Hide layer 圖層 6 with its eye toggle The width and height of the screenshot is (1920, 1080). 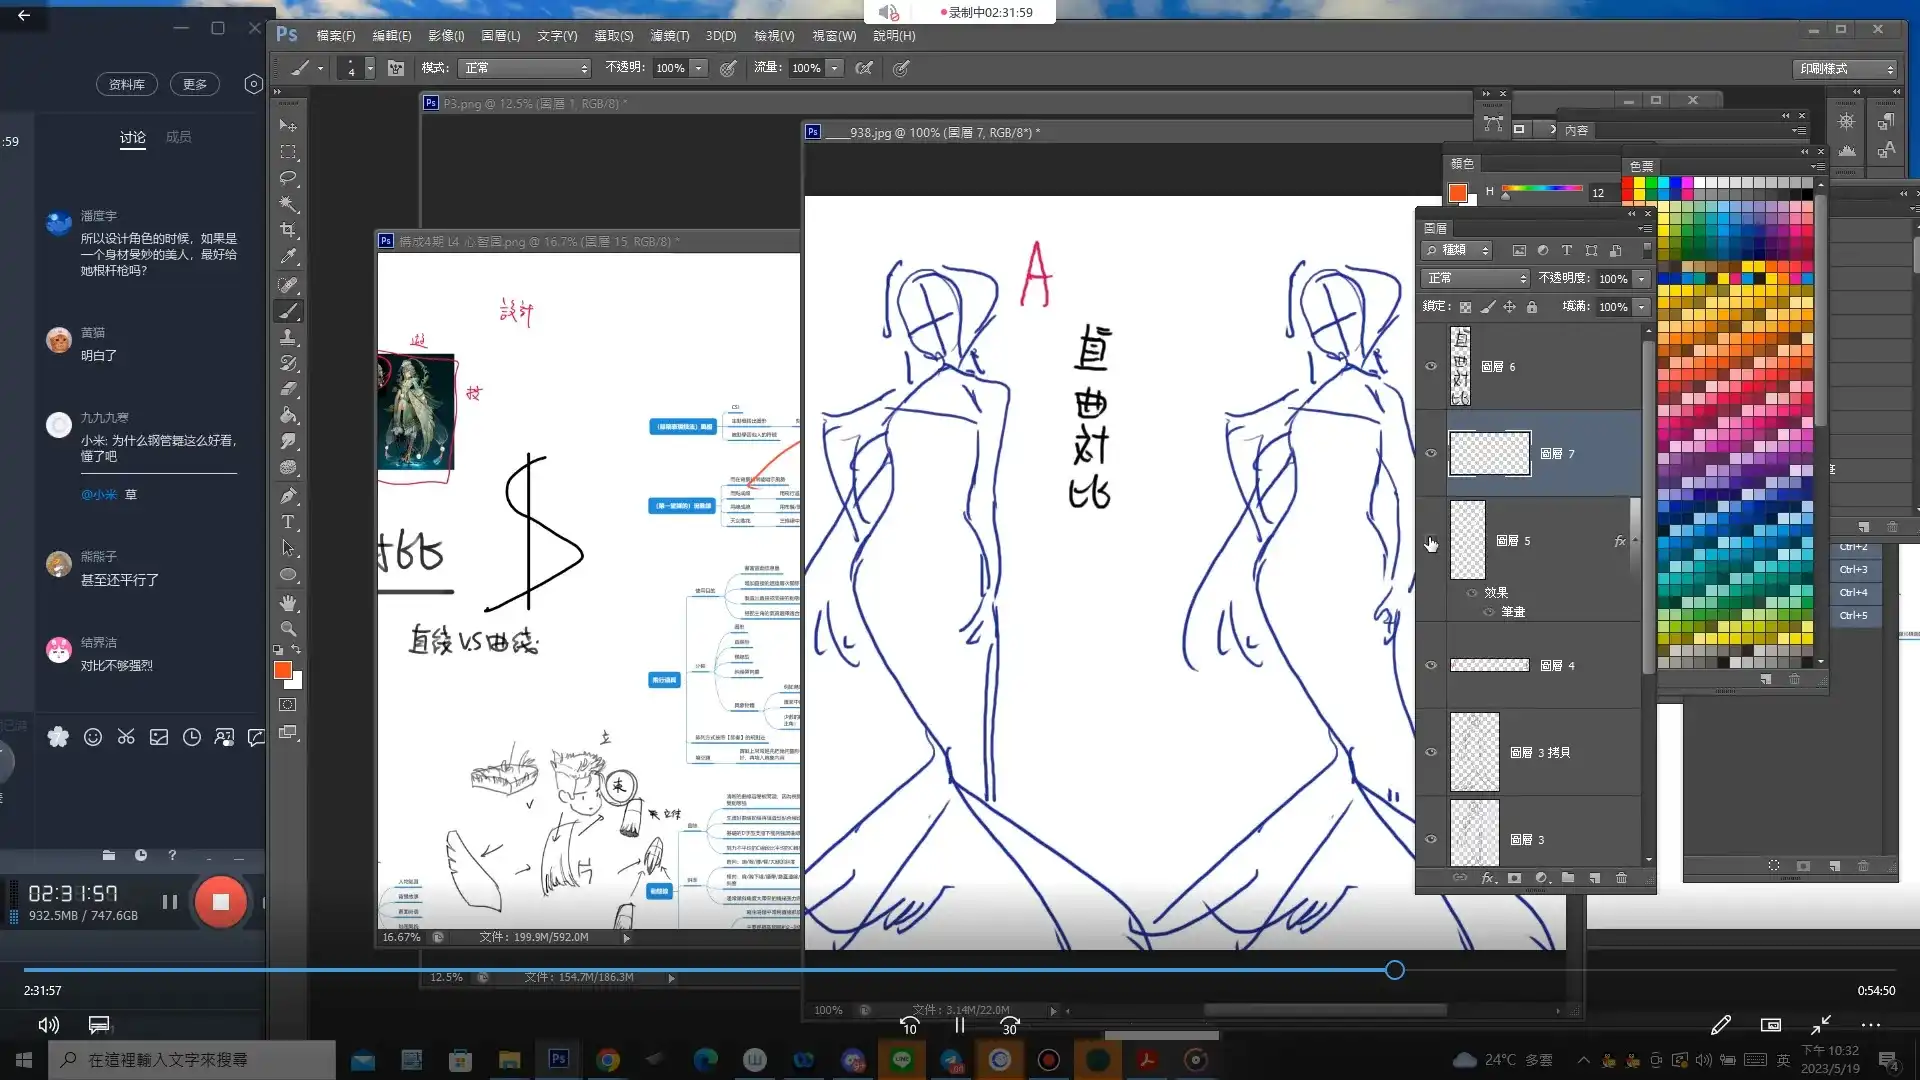(x=1431, y=366)
